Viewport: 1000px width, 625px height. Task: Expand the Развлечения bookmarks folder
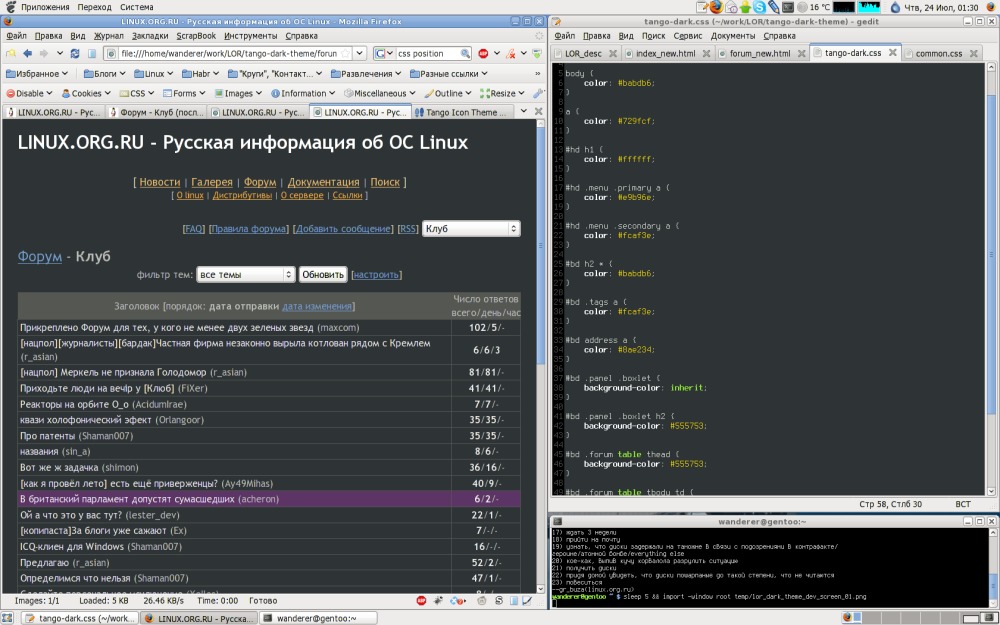[x=366, y=74]
